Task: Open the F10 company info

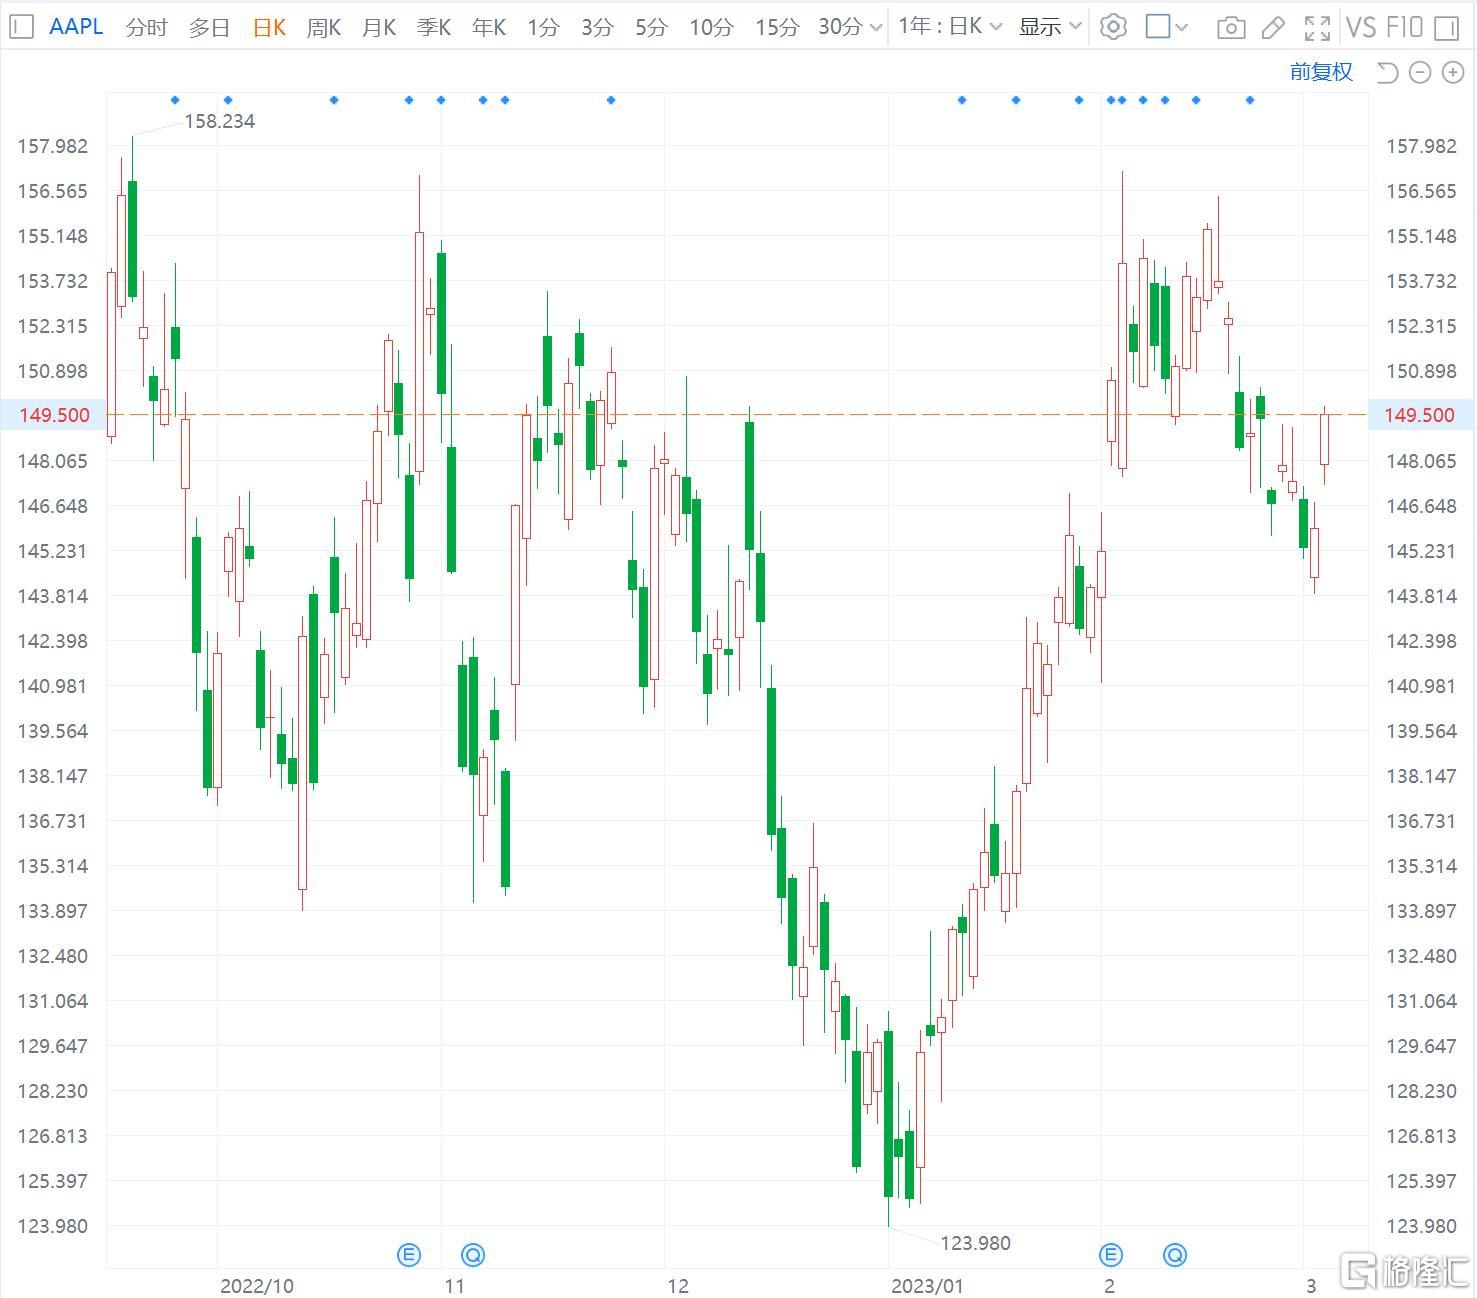Action: (x=1404, y=27)
